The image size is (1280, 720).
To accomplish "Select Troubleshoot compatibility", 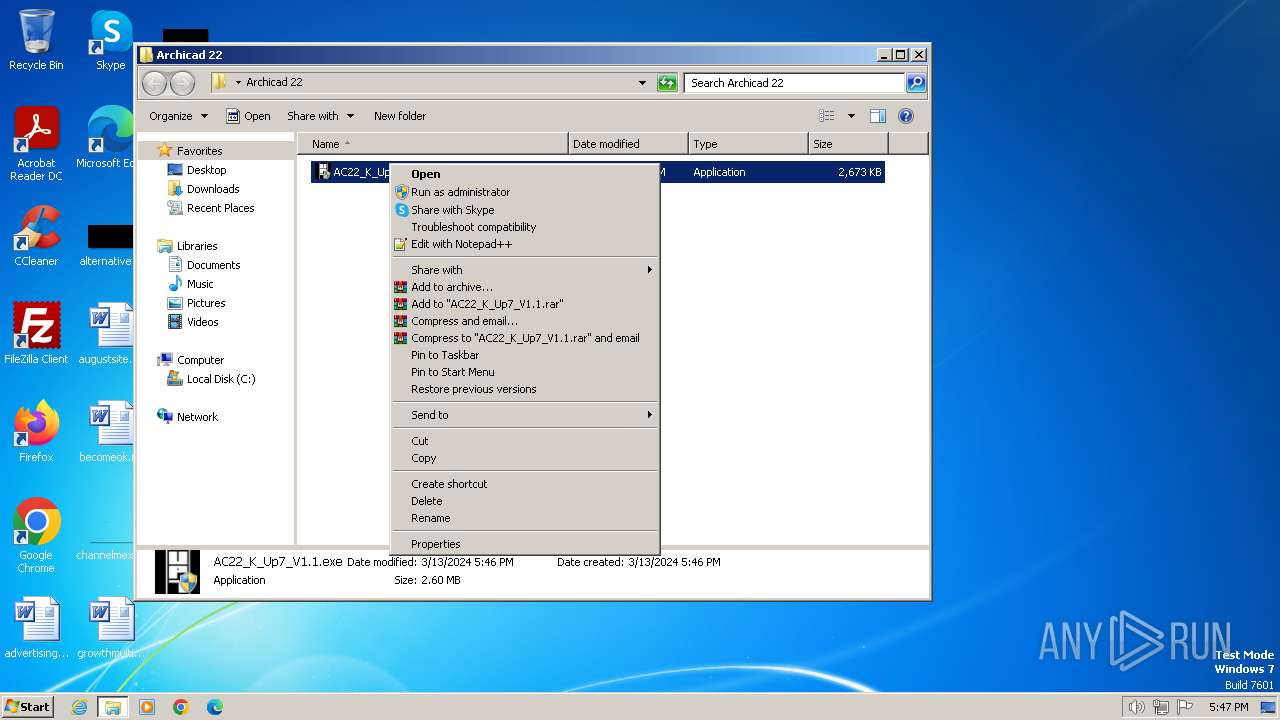I will [525, 227].
